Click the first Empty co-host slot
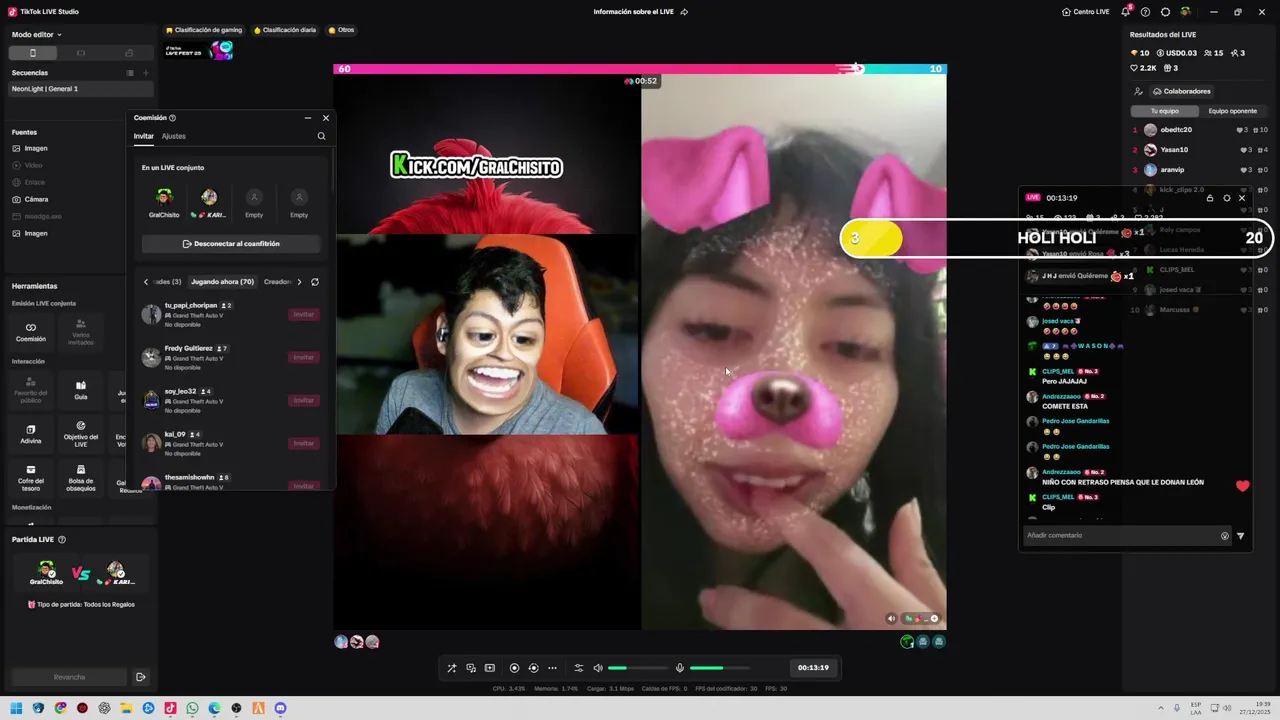 click(x=254, y=203)
